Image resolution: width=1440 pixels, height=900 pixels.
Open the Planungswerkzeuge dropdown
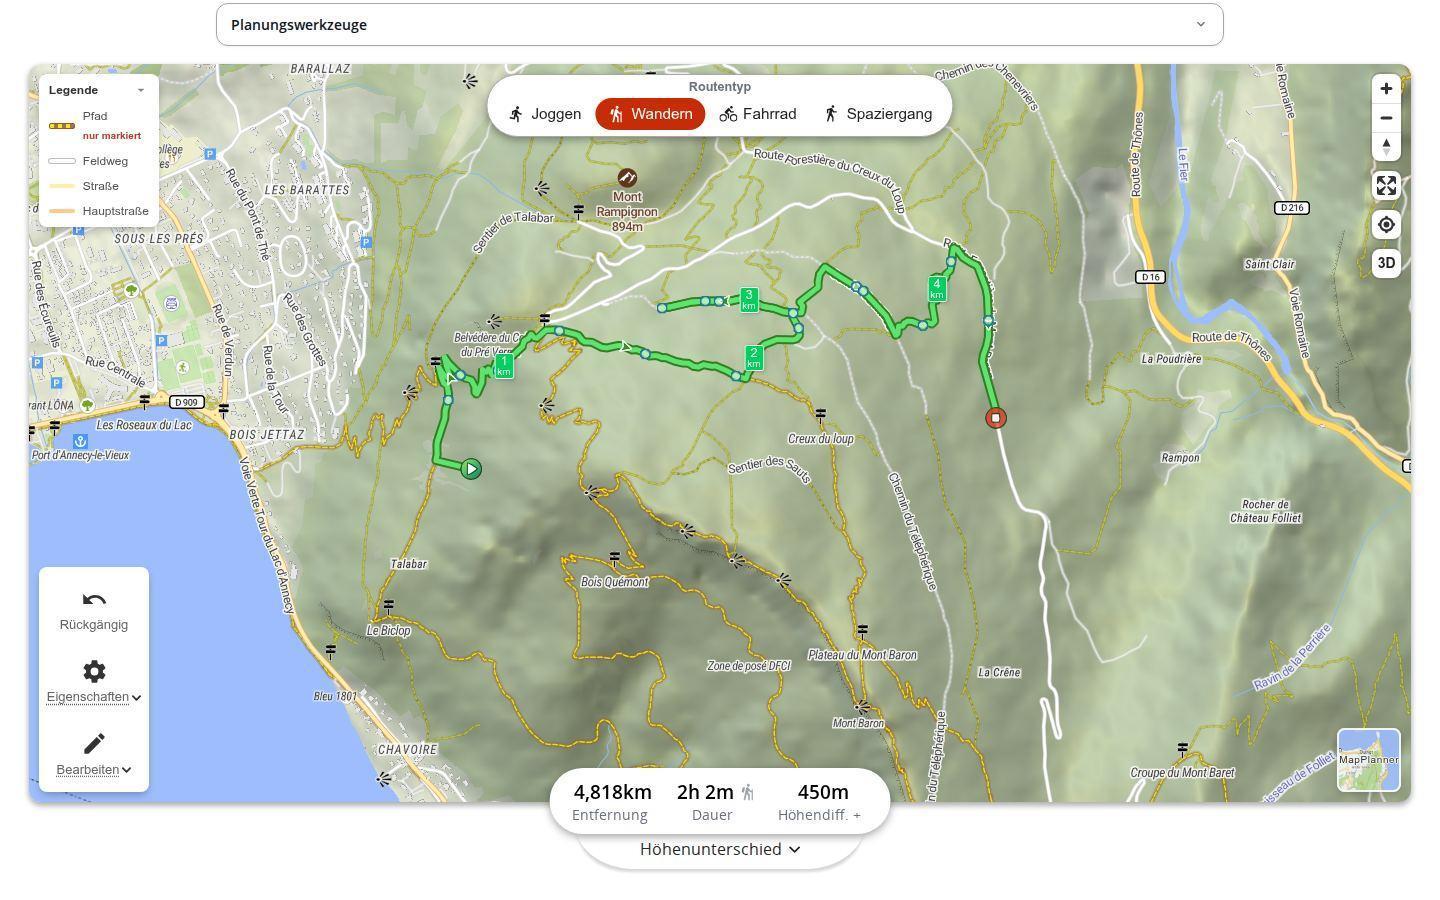pyautogui.click(x=720, y=25)
